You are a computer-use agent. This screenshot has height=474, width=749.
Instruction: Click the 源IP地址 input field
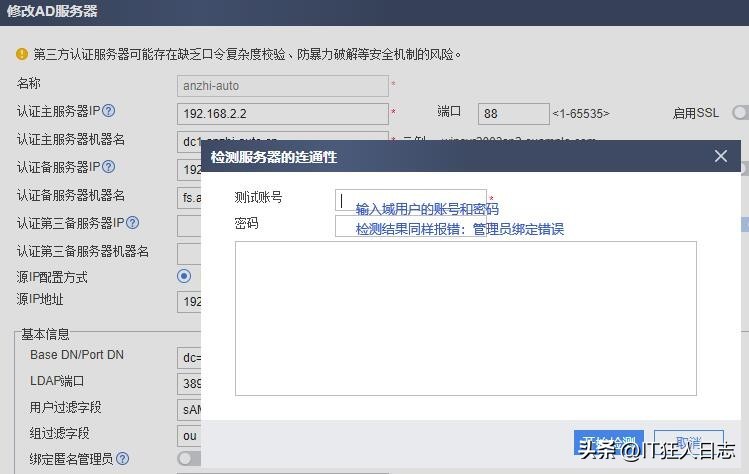189,302
